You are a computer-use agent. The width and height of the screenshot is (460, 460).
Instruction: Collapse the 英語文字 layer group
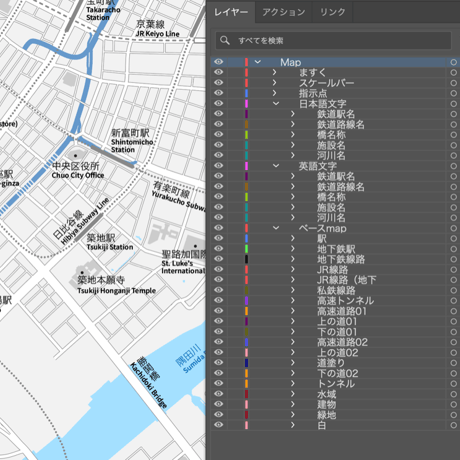pos(276,166)
